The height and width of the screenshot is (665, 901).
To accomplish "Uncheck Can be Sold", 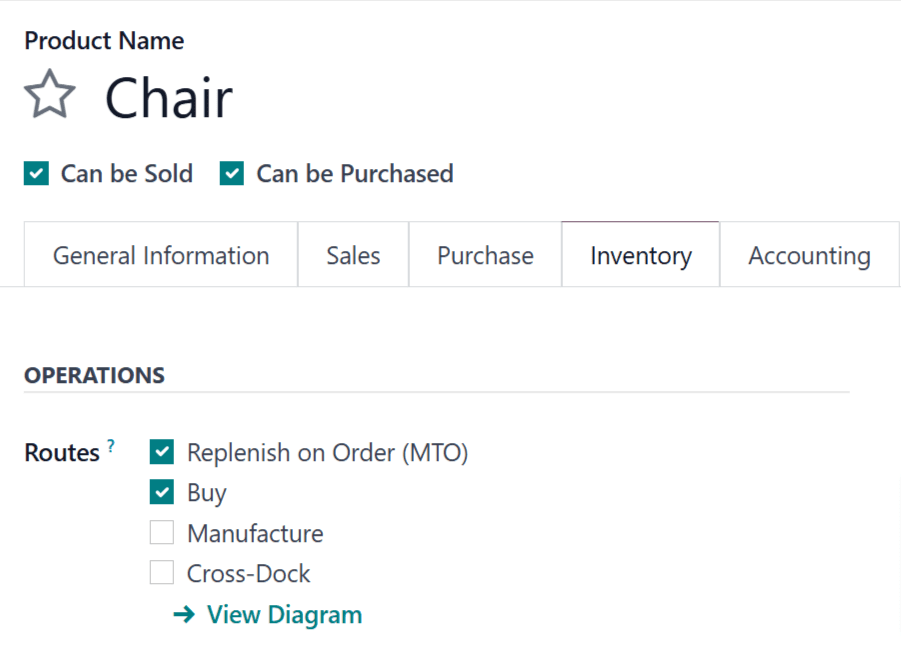I will [35, 173].
